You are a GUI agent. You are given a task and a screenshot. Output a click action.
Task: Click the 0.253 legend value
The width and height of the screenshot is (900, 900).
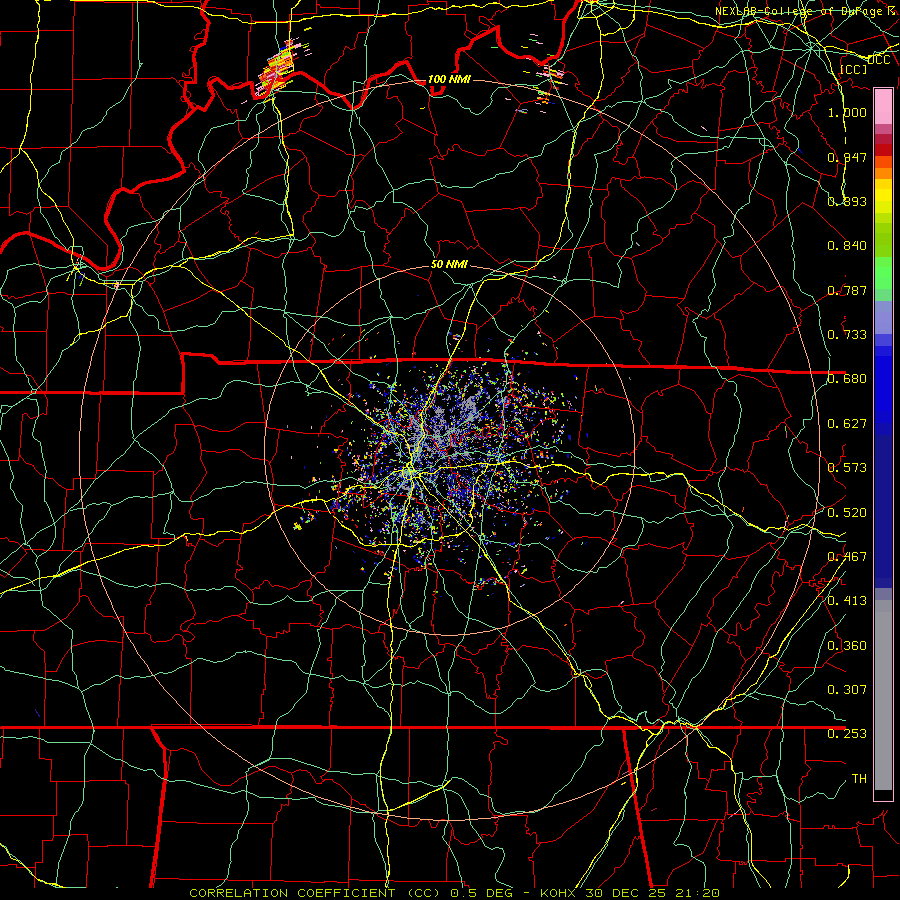pyautogui.click(x=847, y=734)
